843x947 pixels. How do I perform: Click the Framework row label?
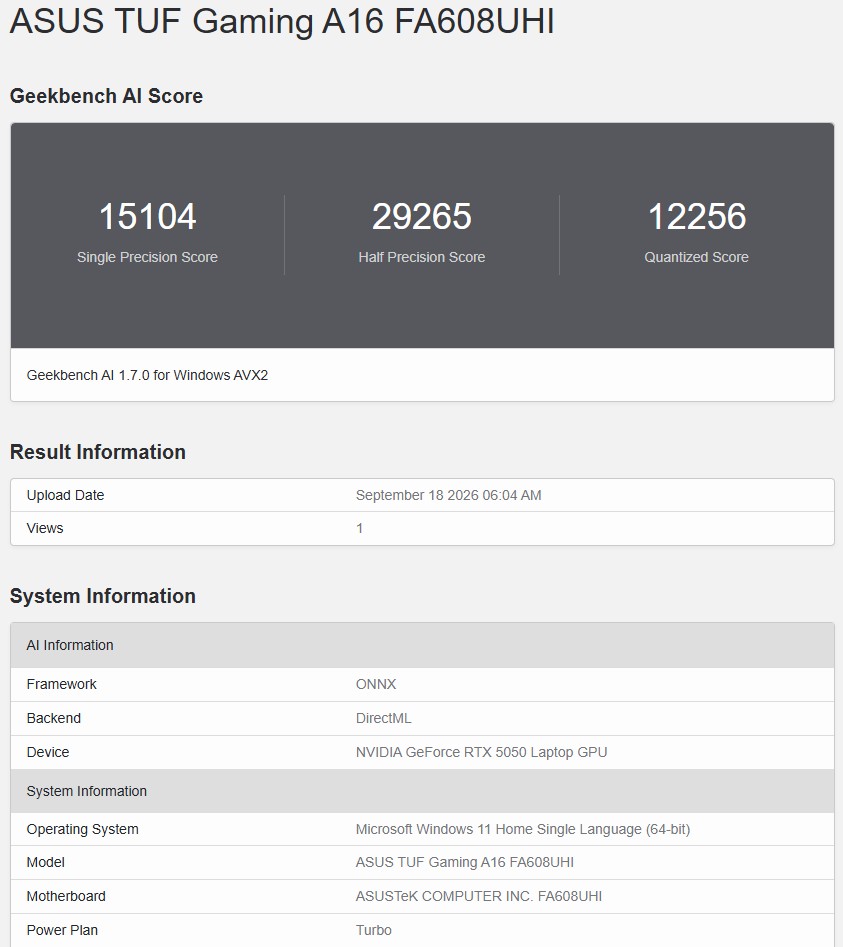click(62, 684)
